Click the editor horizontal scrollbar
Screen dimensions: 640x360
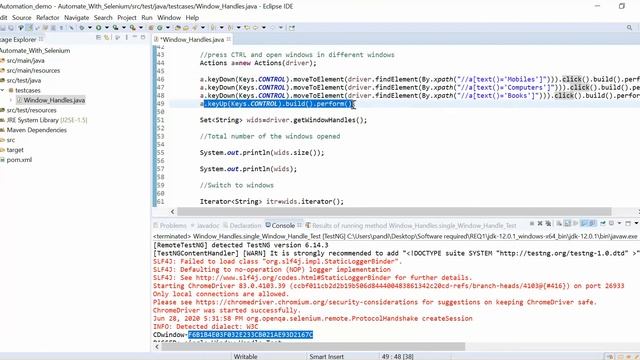tap(394, 211)
